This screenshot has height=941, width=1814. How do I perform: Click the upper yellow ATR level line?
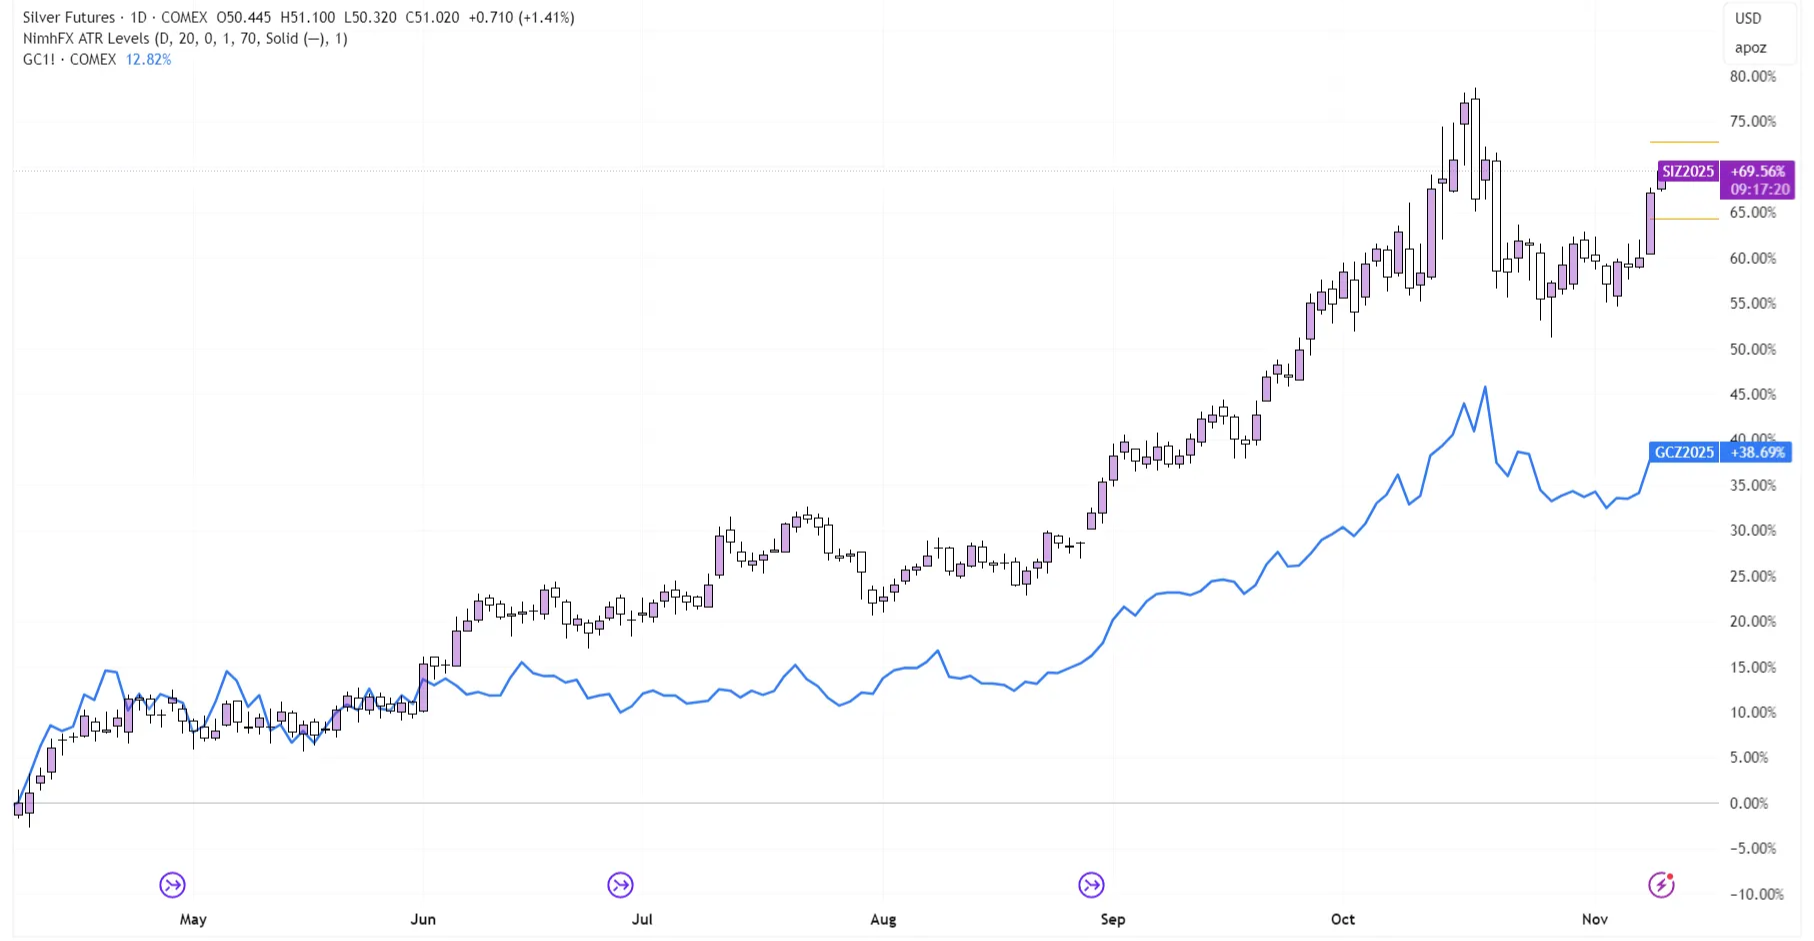coord(1684,142)
